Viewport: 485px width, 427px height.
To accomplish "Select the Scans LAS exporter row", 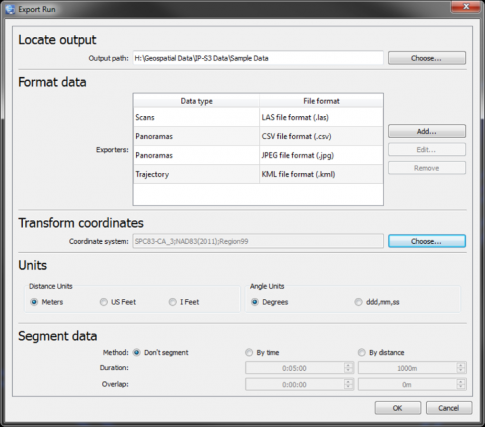I will [258, 117].
